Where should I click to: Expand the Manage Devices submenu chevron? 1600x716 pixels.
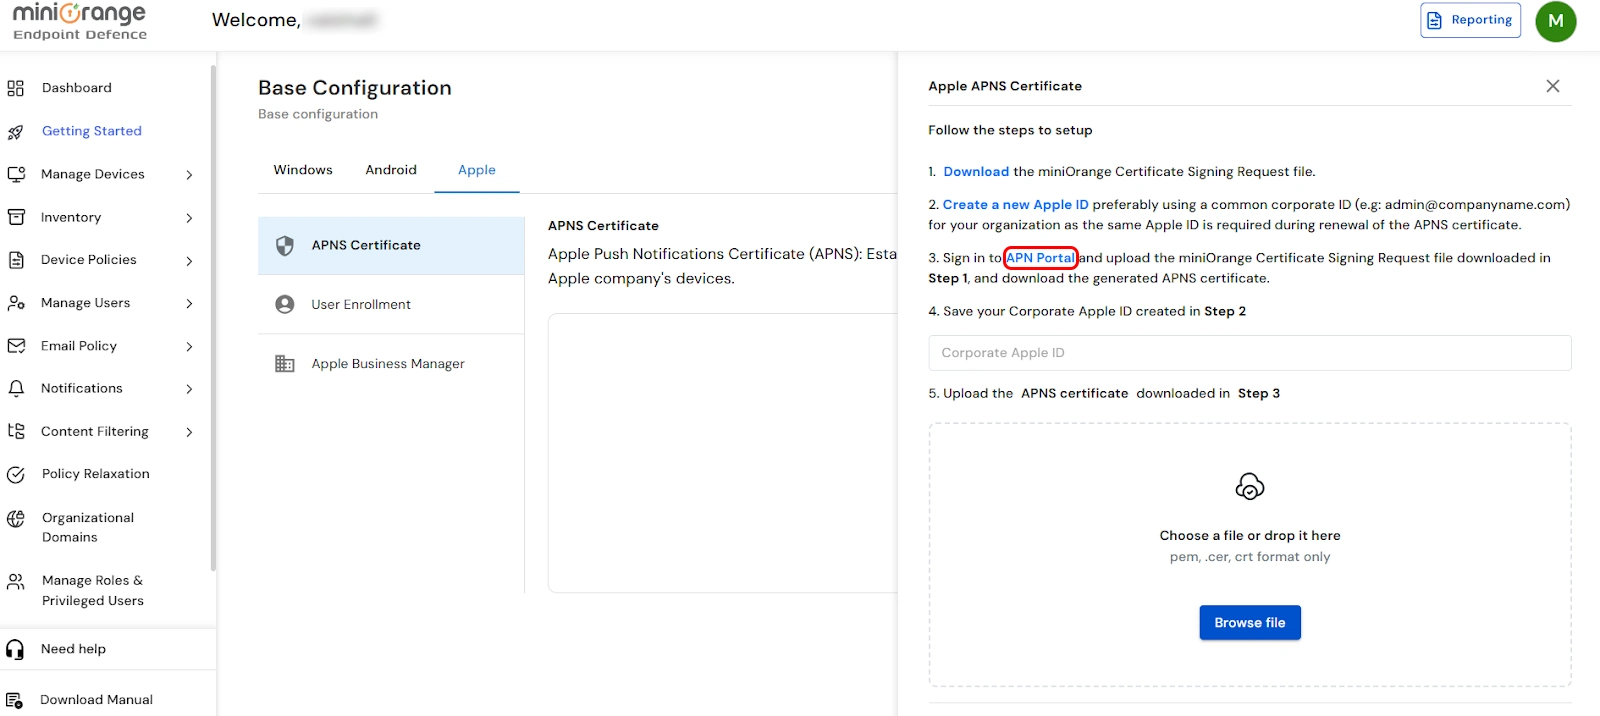tap(189, 175)
